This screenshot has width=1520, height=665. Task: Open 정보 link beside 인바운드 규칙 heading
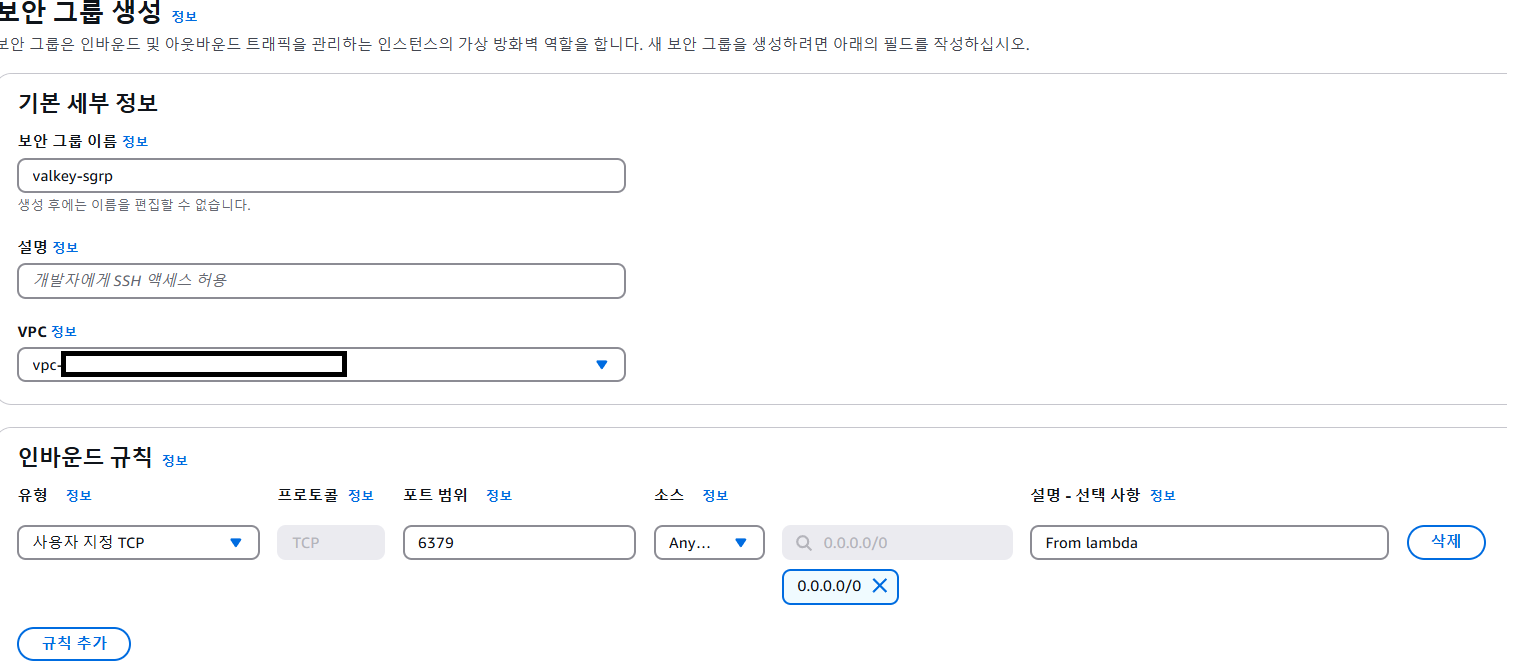pyautogui.click(x=175, y=461)
